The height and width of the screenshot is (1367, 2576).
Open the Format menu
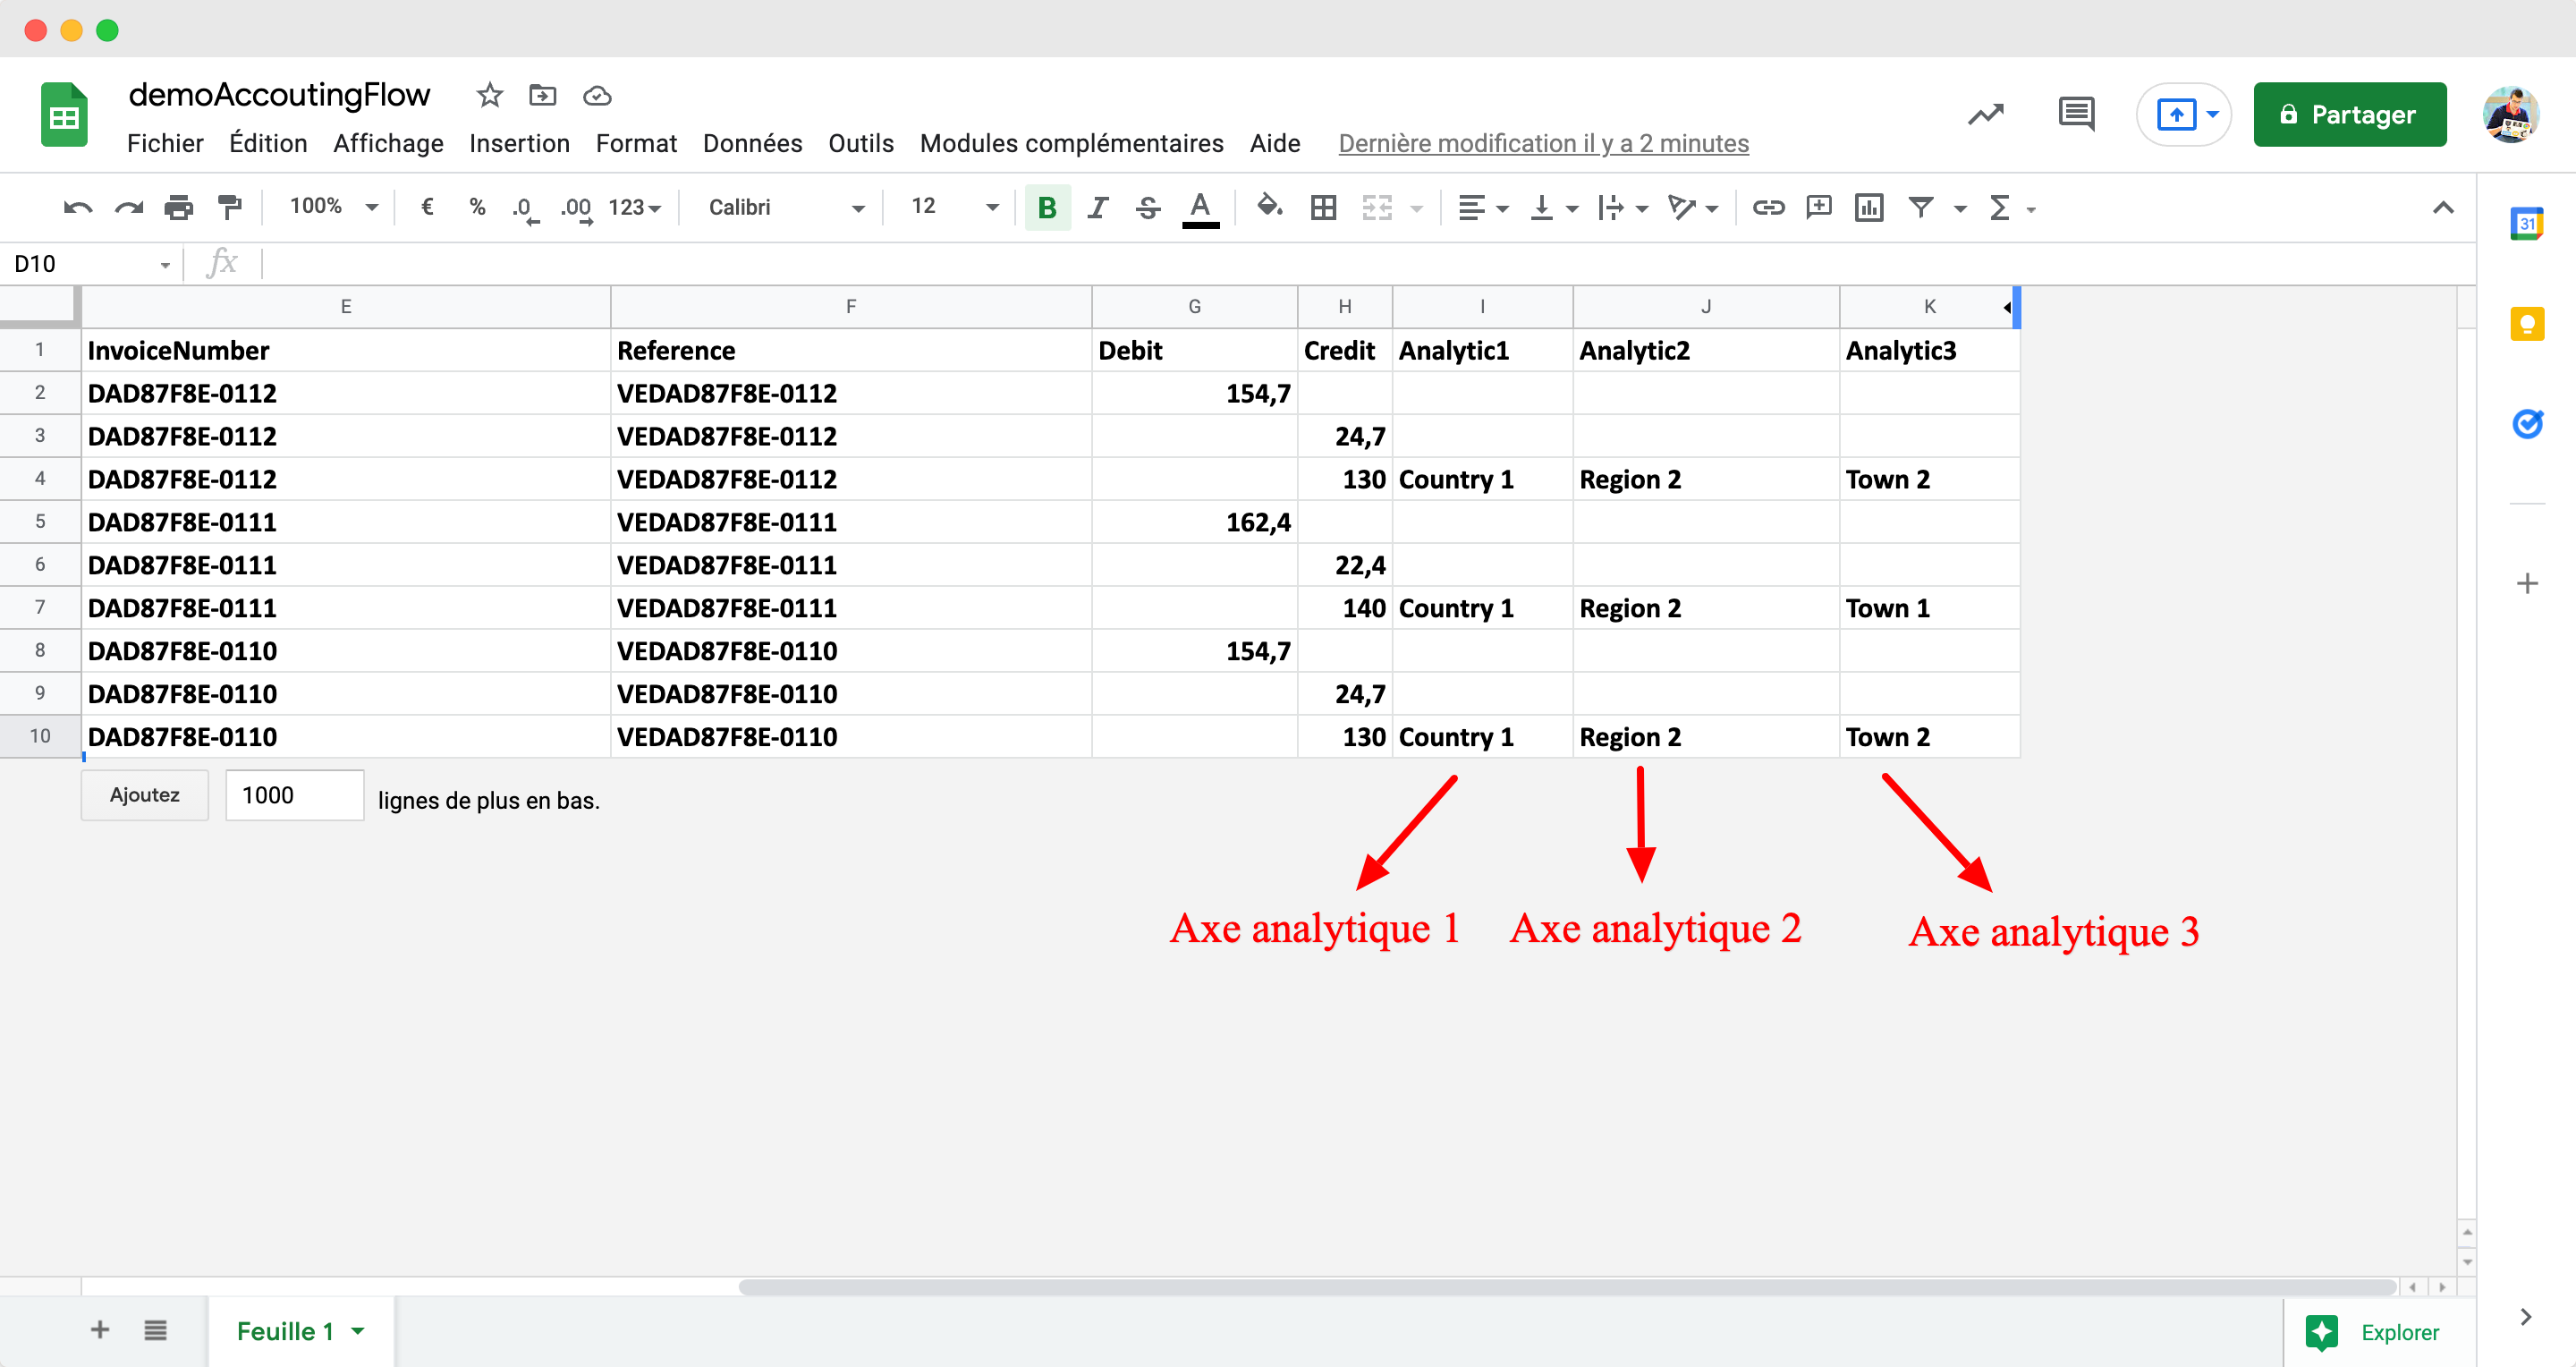(636, 143)
